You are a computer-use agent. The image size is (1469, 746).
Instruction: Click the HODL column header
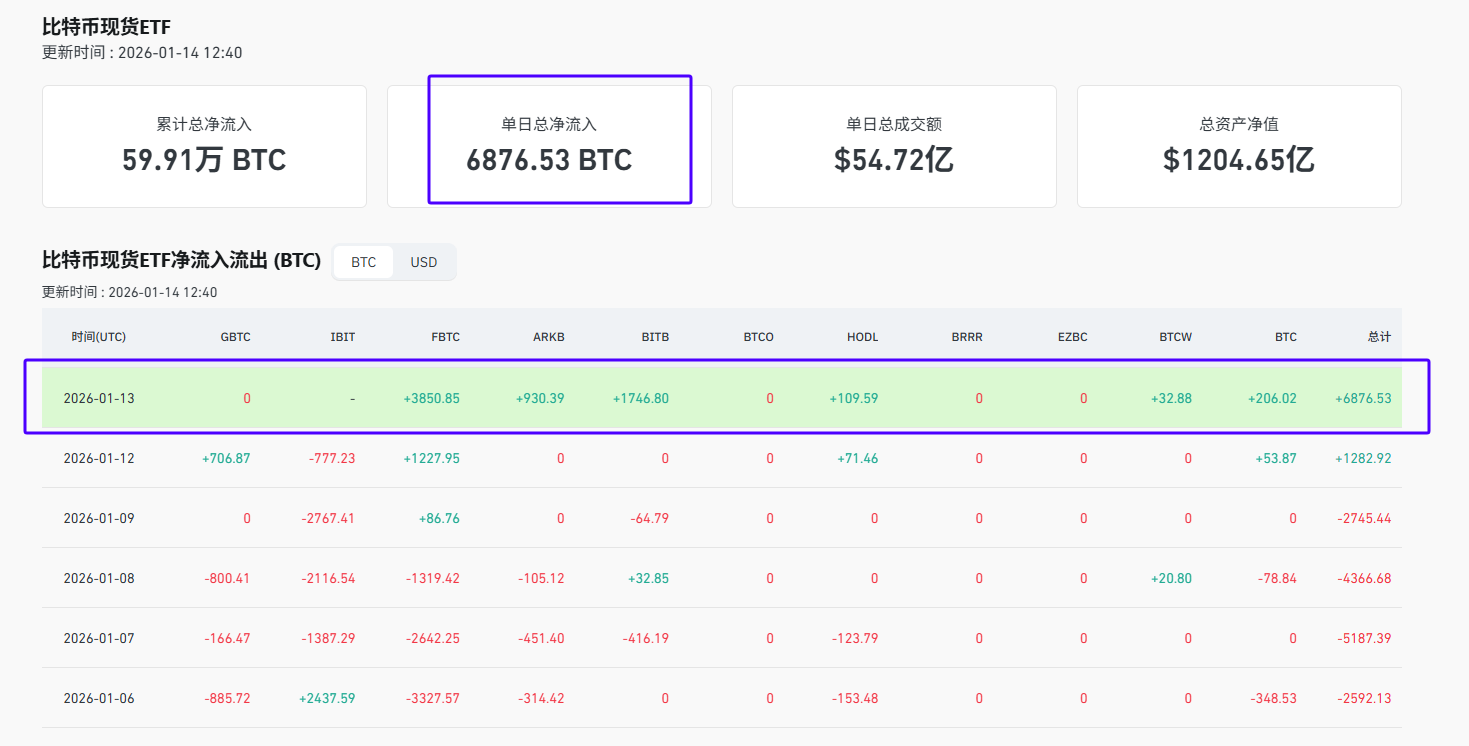pyautogui.click(x=862, y=337)
